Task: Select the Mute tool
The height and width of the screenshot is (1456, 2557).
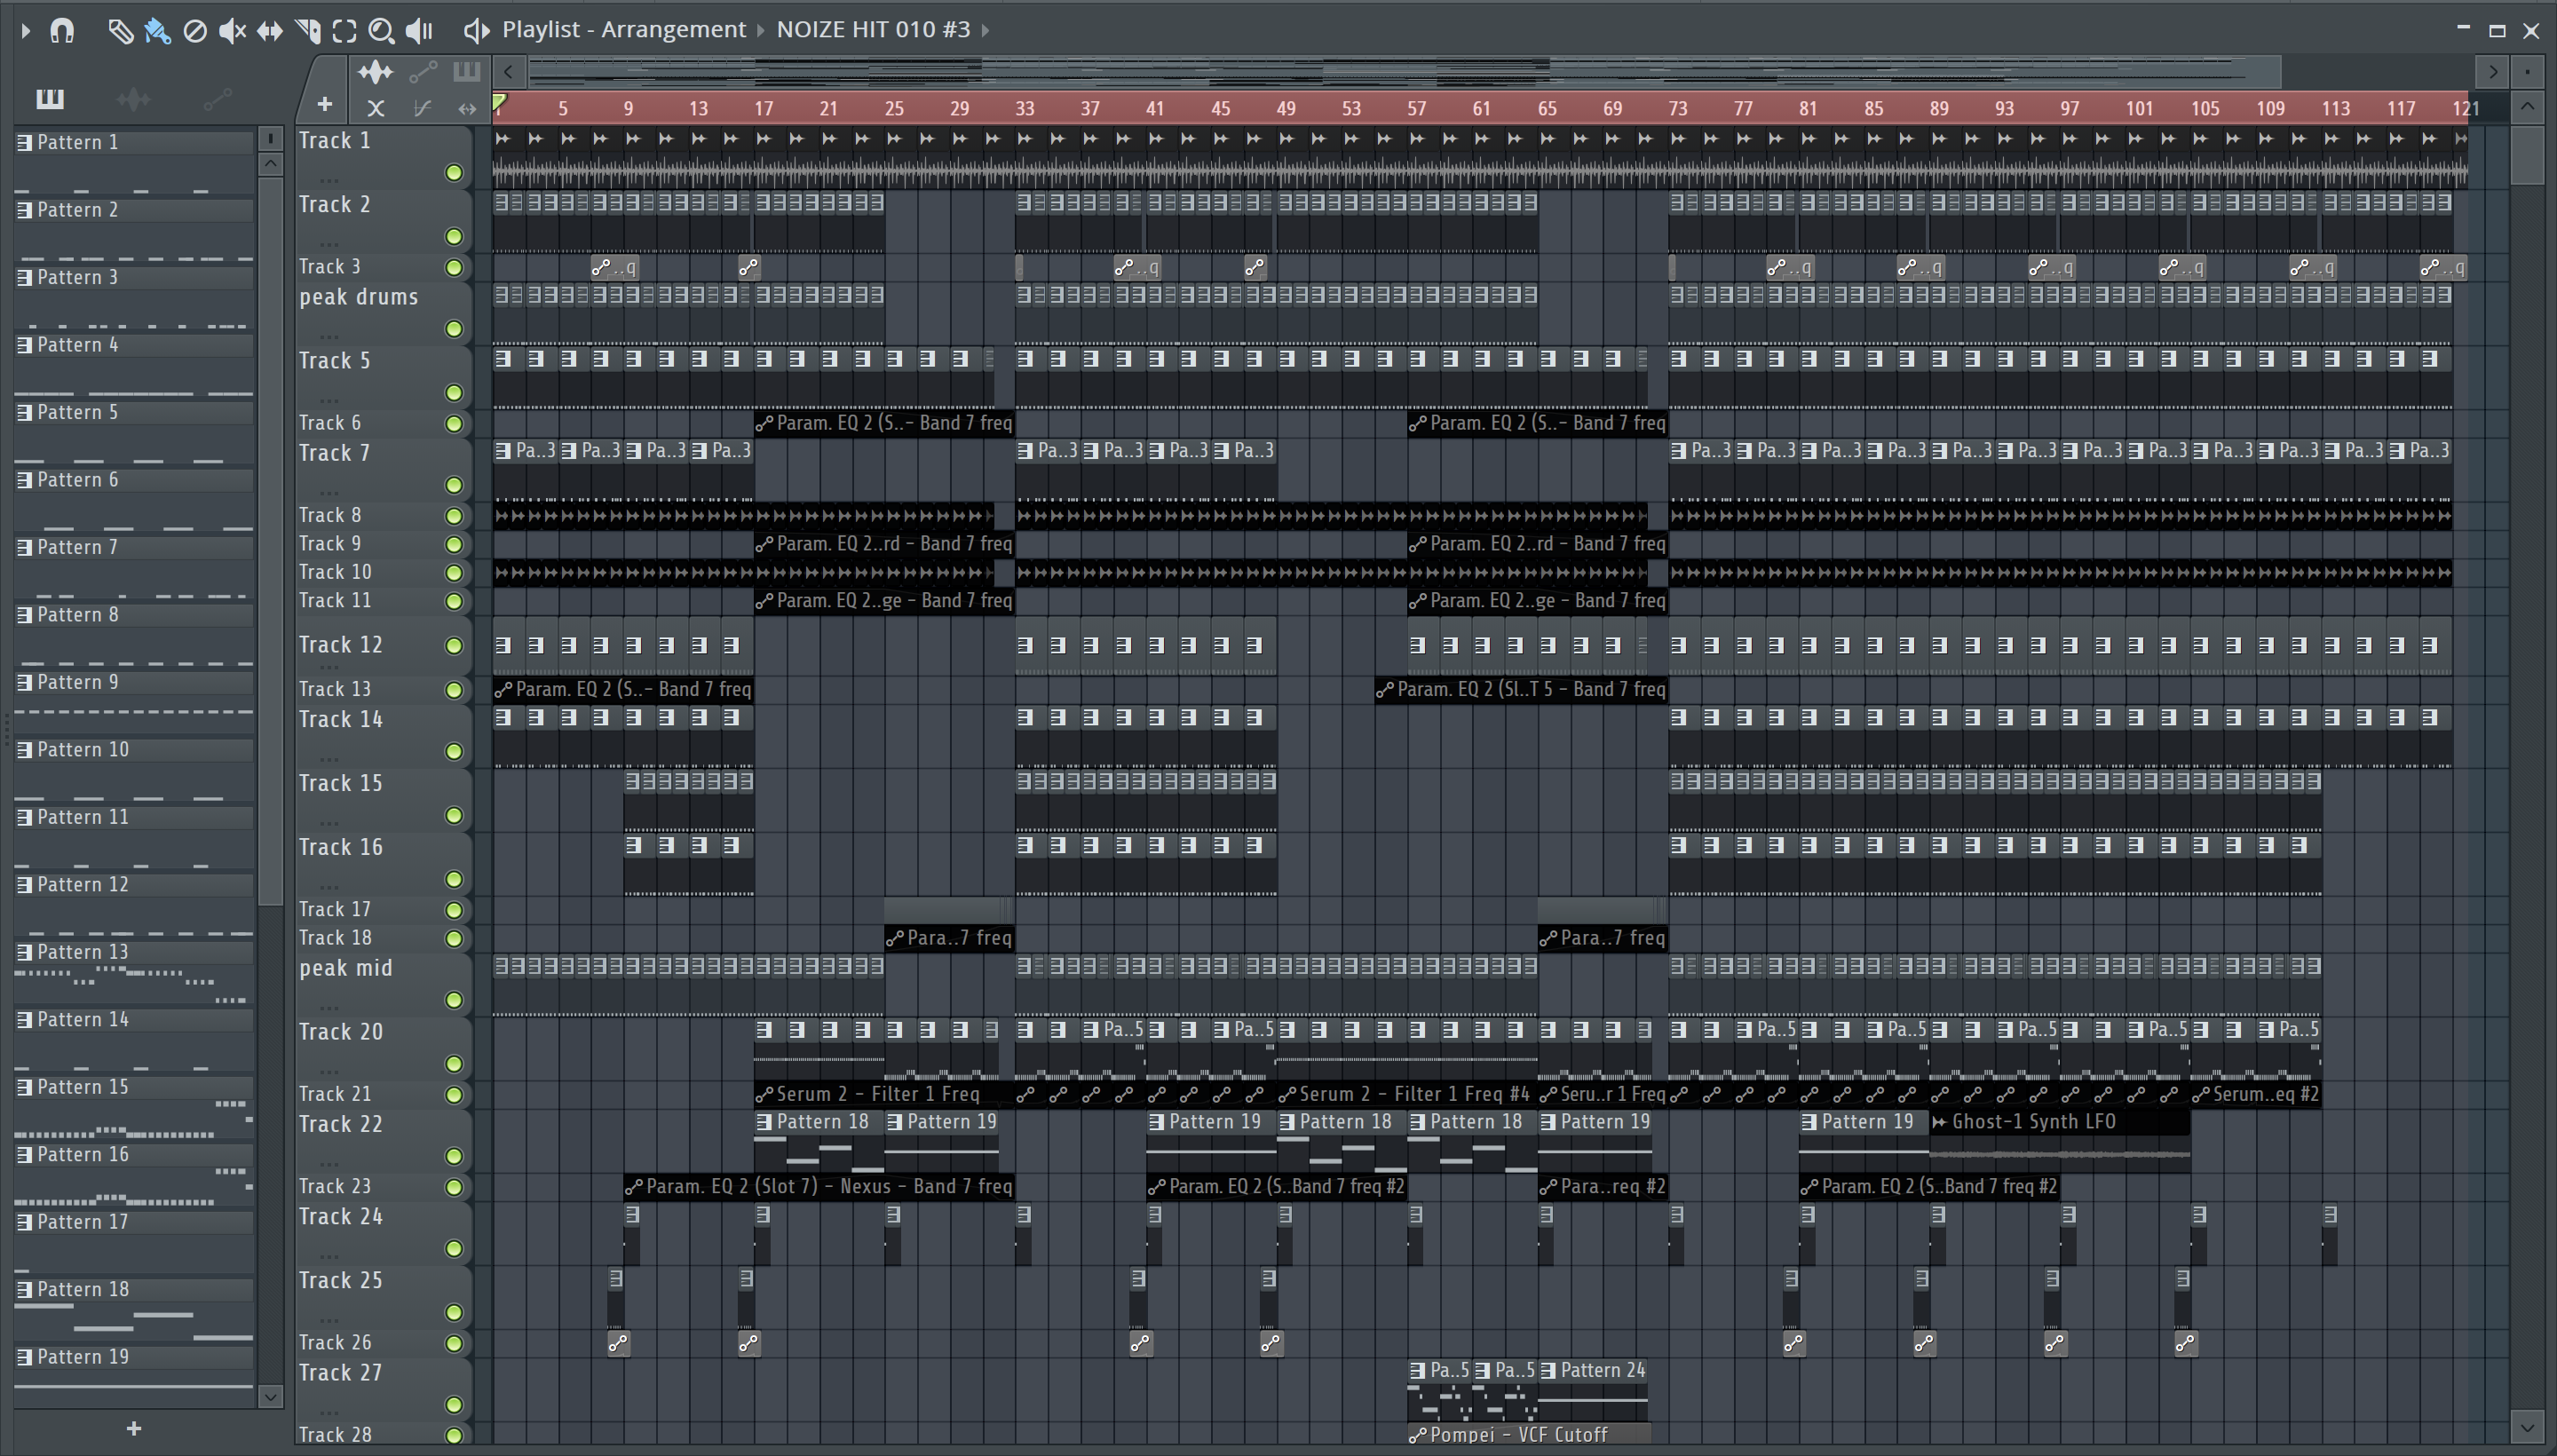Action: pos(232,31)
